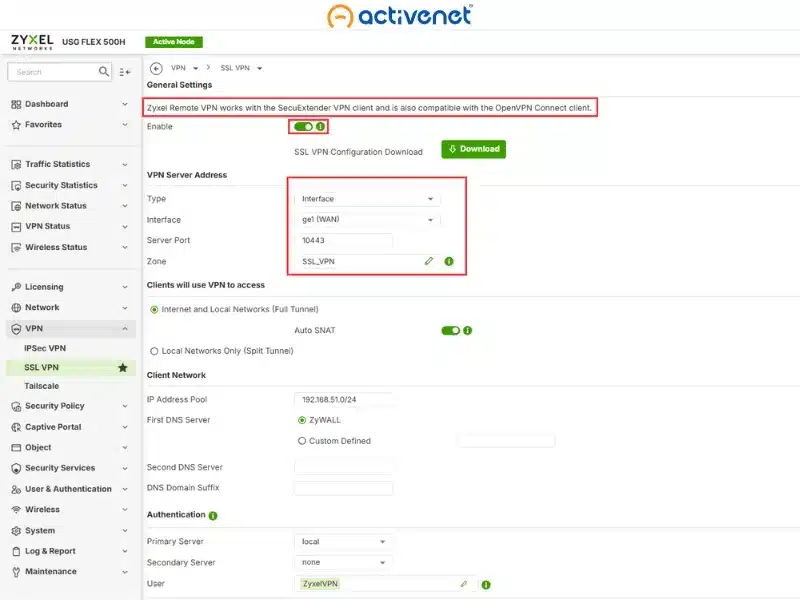Screen dimensions: 800x600
Task: Click the back arrow circle icon
Action: tap(156, 68)
